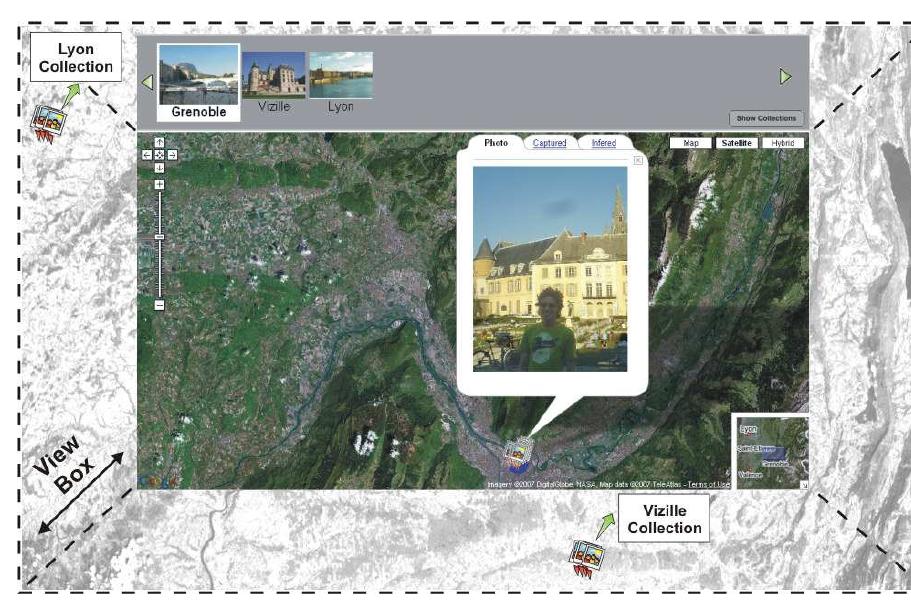Pan the map left with the arrow
Viewport: 911px width, 603px height.
147,155
